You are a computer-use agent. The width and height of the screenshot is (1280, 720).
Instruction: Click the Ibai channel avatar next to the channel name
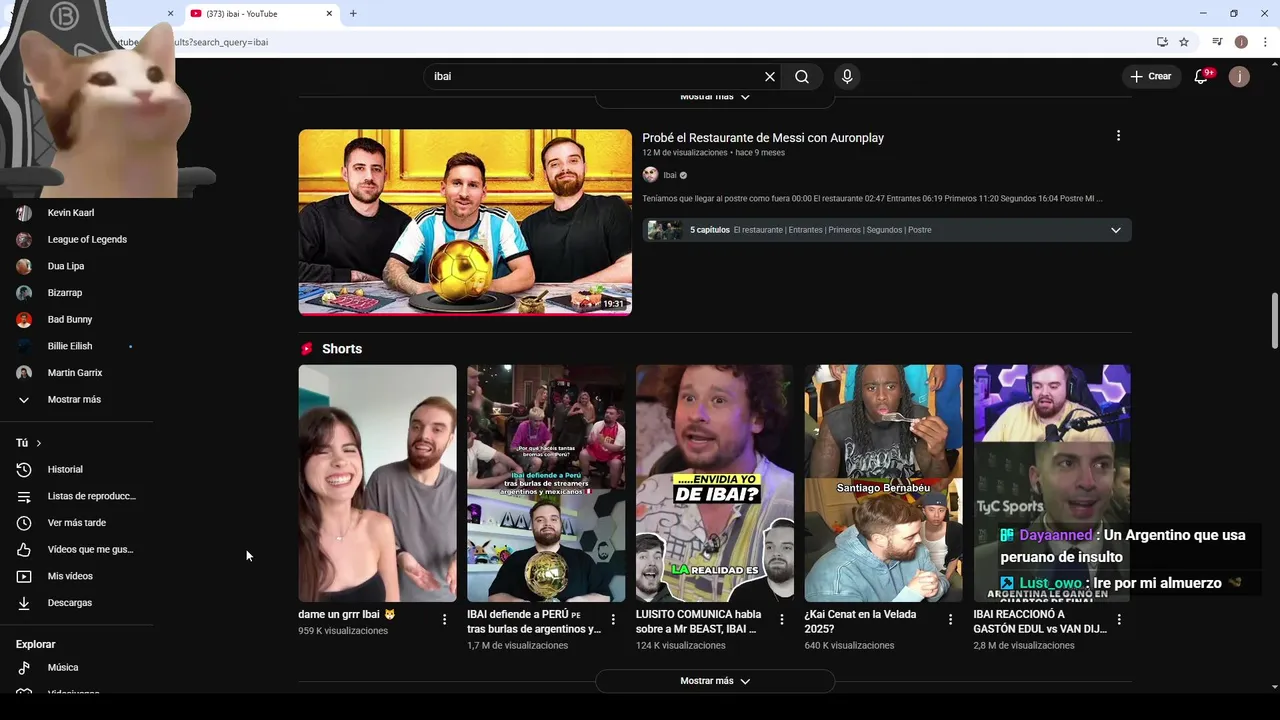[650, 175]
